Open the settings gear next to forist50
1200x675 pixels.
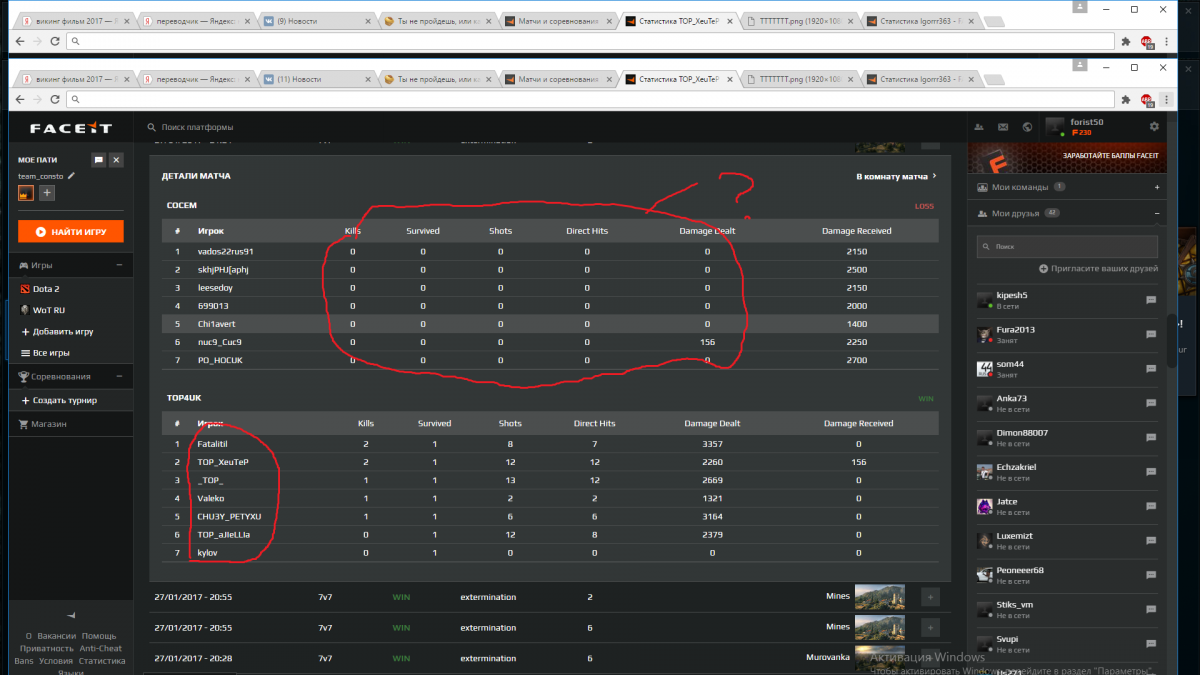1154,127
